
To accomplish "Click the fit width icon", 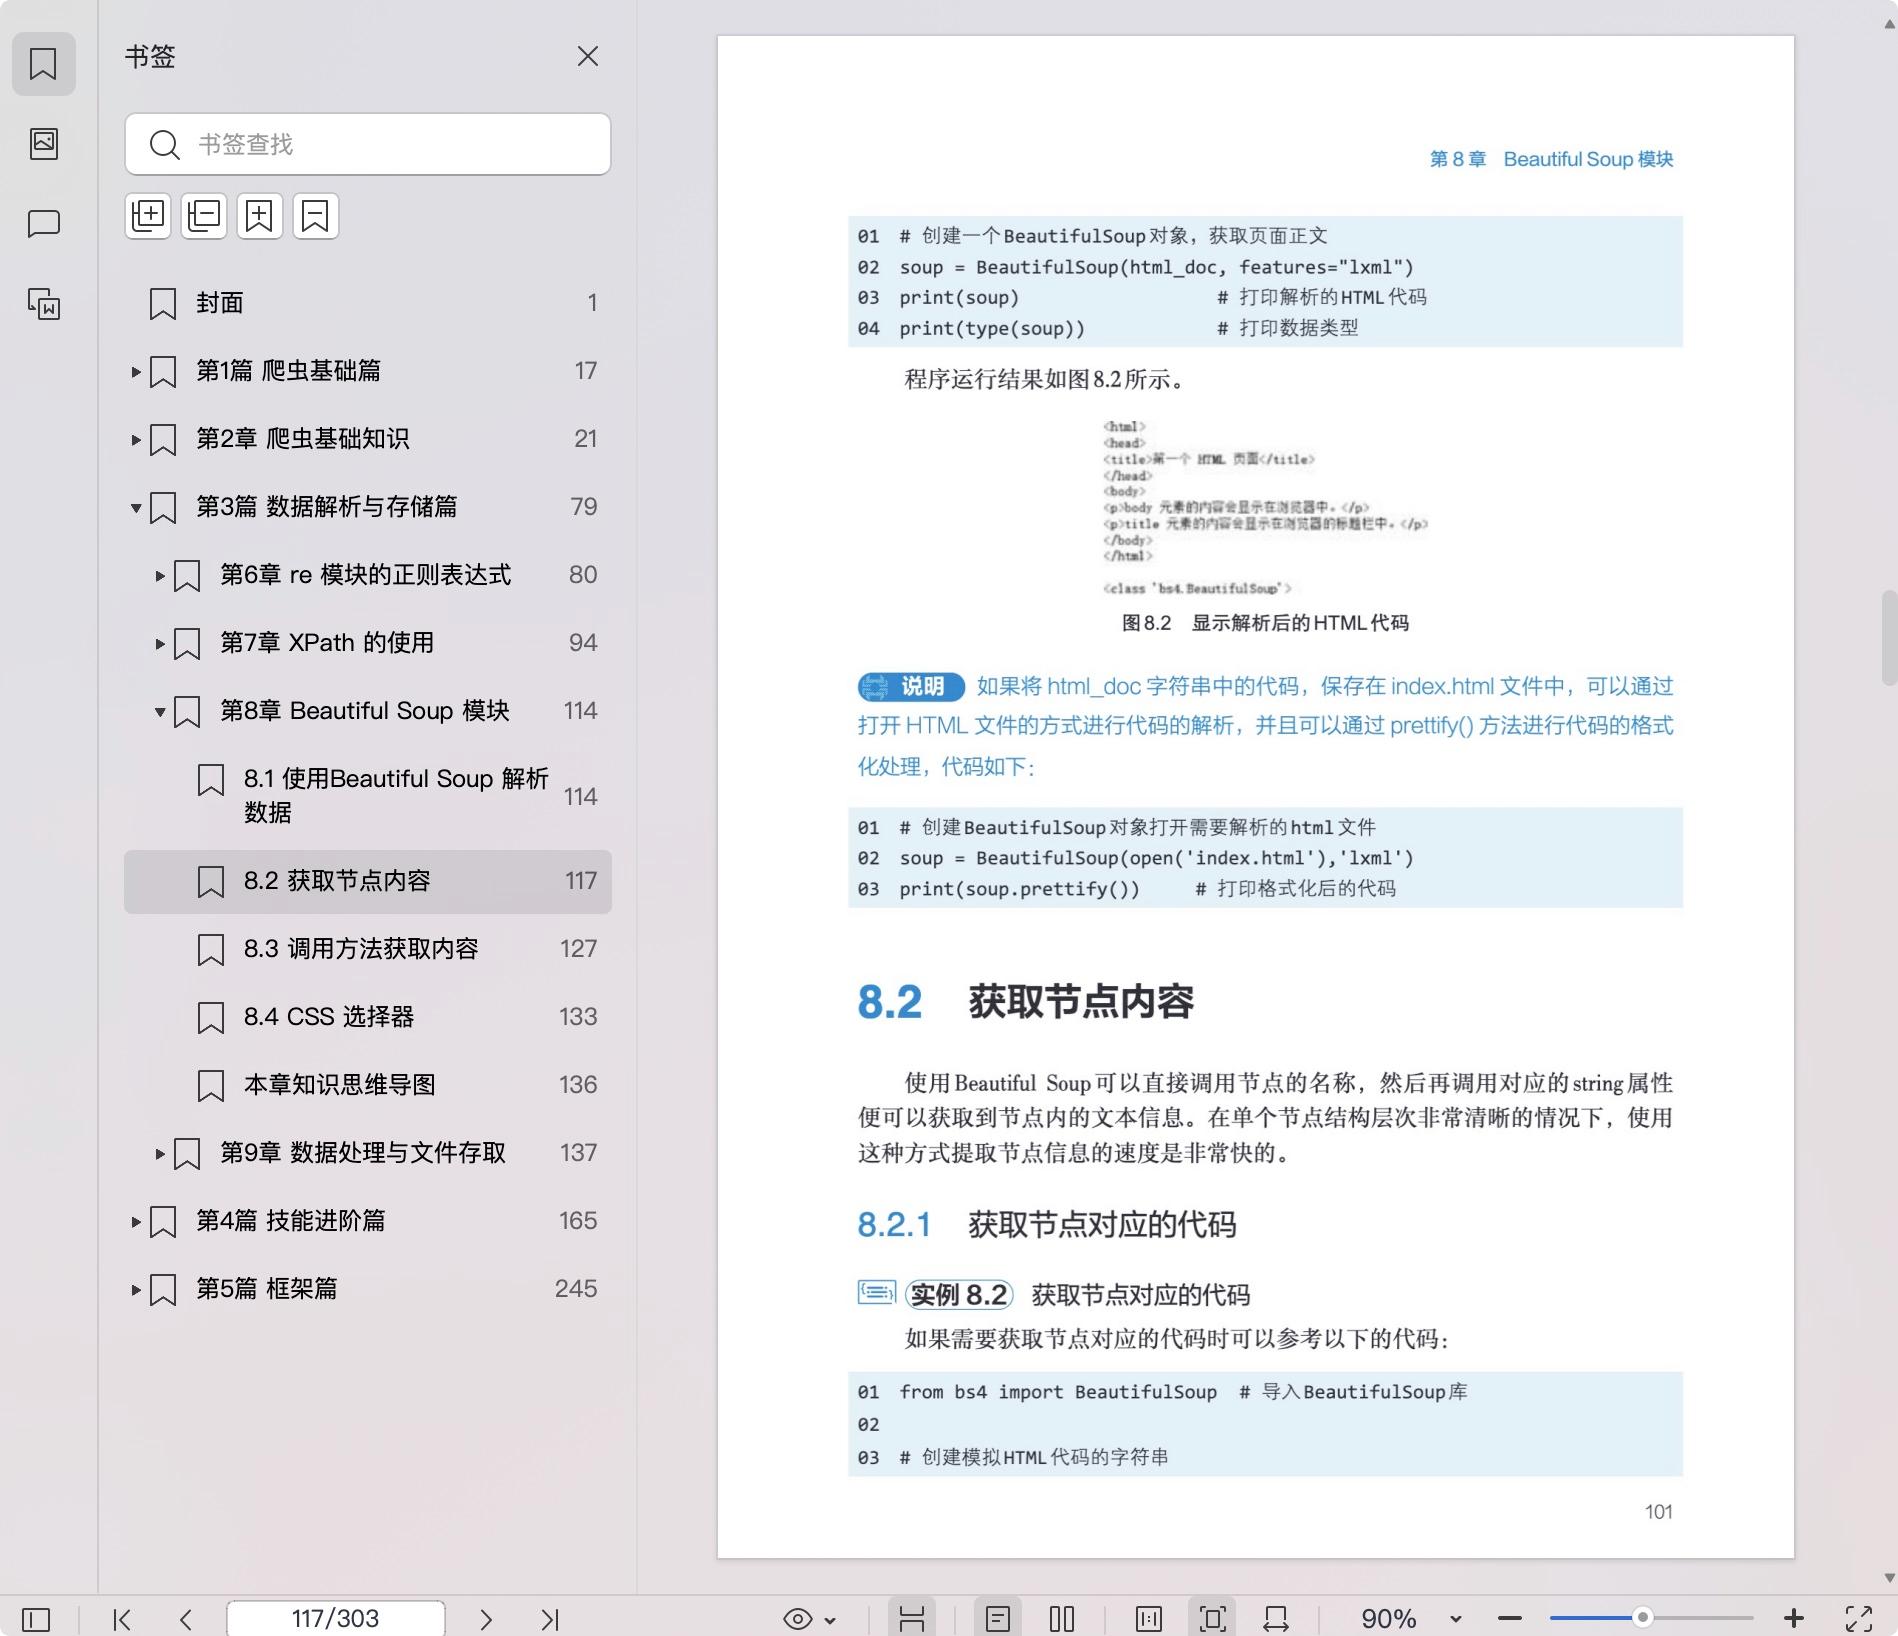I will click(x=1276, y=1619).
